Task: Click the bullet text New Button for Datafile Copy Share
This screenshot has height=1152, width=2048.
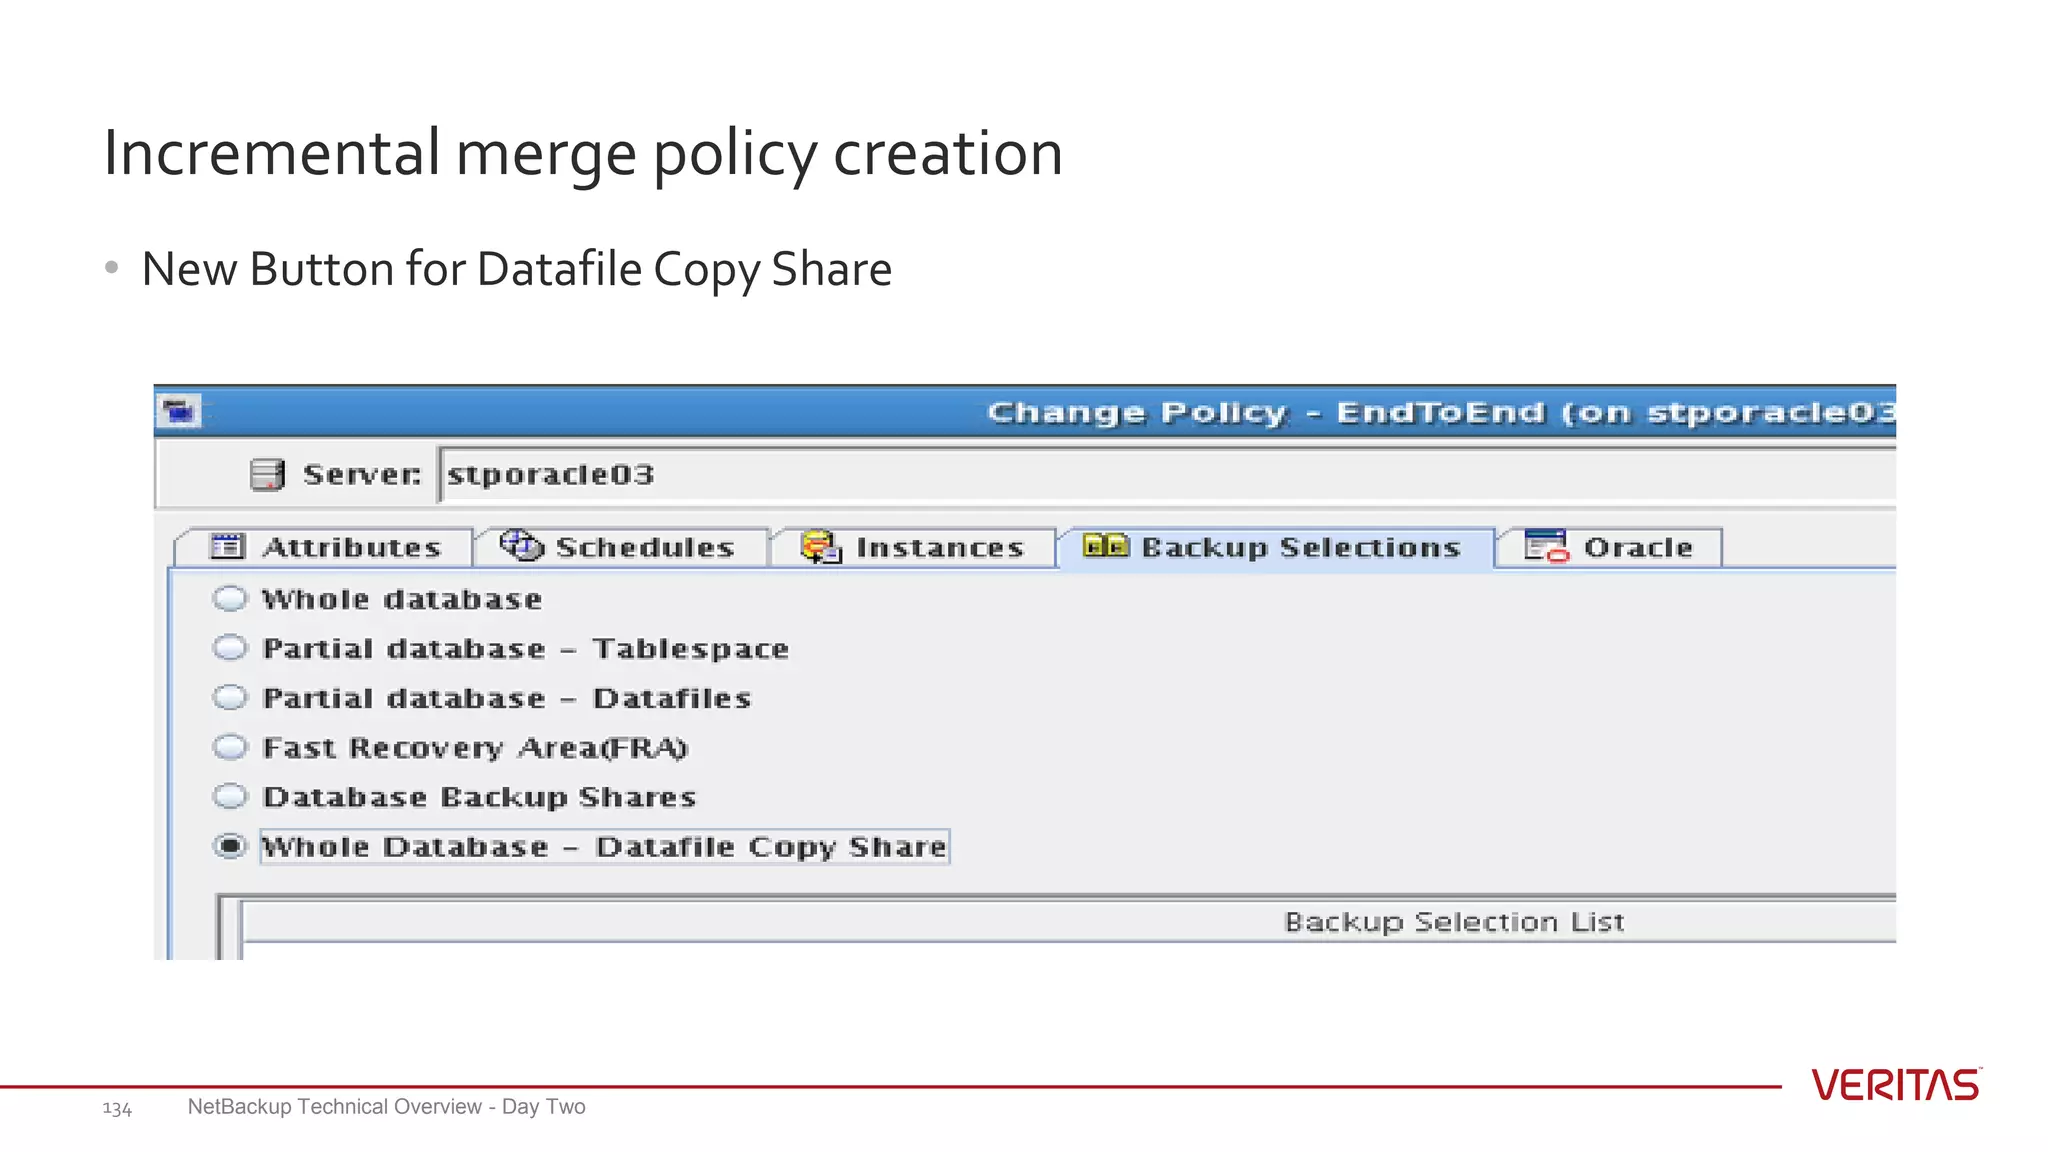Action: tap(516, 270)
